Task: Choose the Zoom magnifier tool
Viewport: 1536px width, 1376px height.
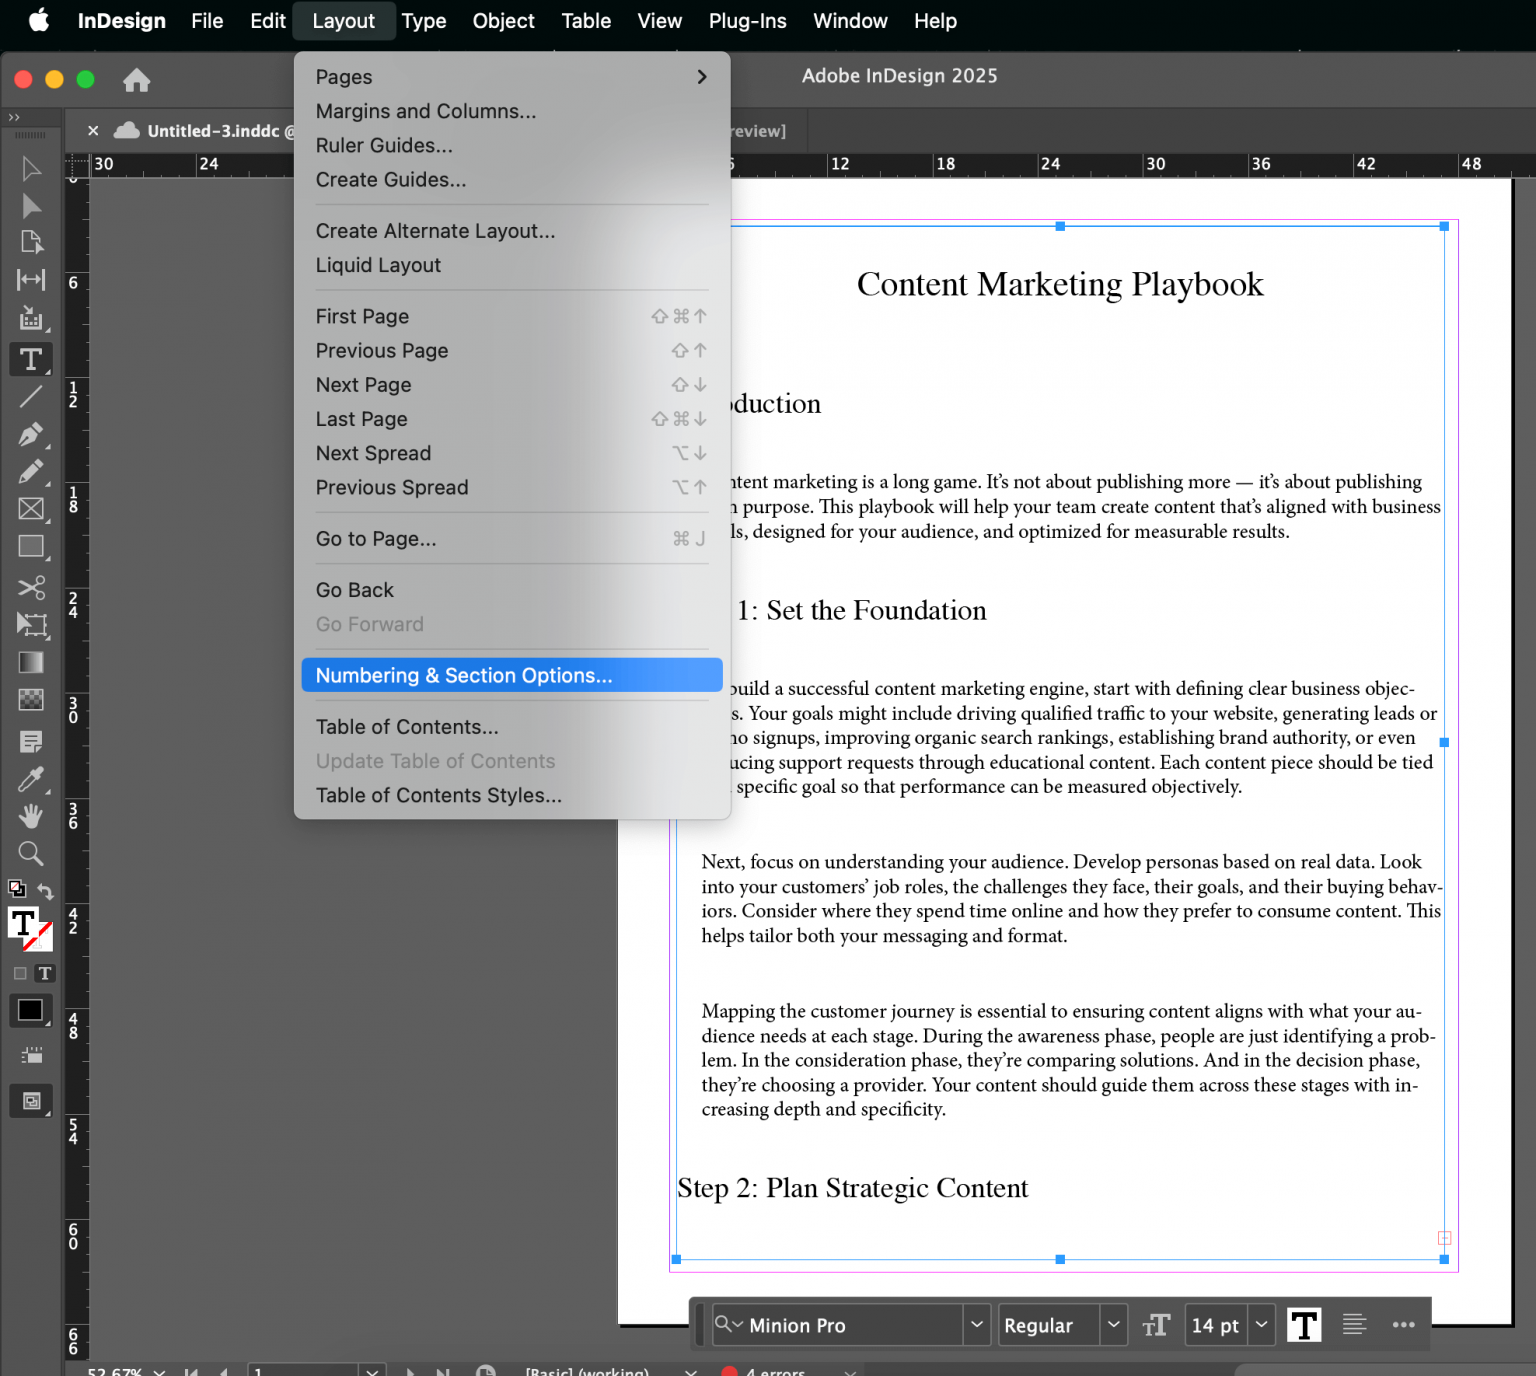Action: [31, 853]
